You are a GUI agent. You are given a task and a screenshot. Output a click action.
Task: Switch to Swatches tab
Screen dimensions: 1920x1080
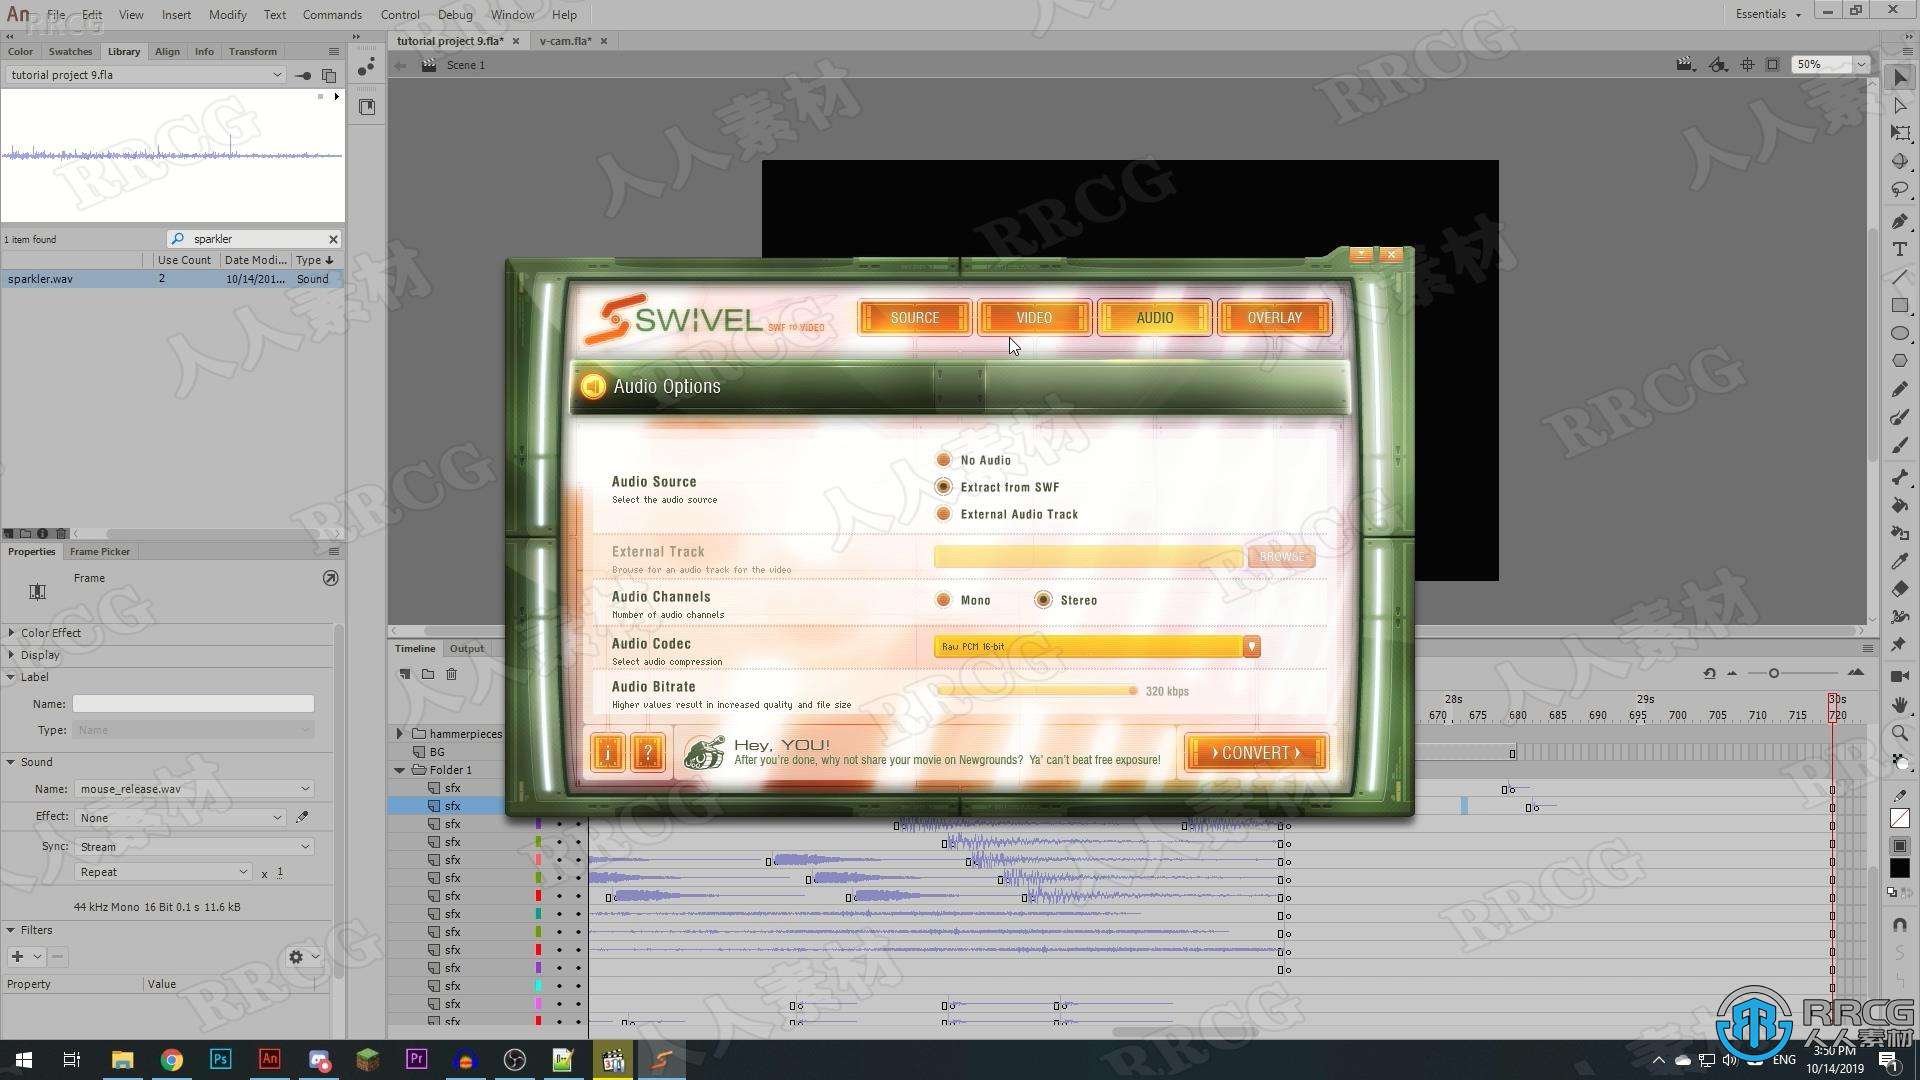click(x=70, y=51)
